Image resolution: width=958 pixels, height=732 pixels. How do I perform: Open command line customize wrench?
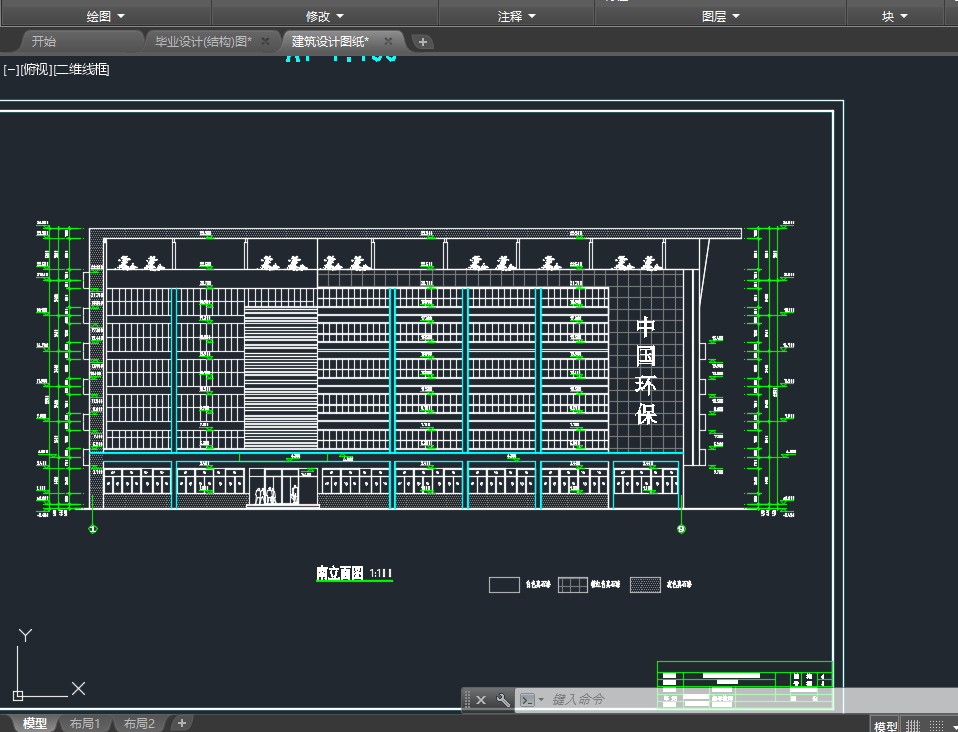coord(503,700)
